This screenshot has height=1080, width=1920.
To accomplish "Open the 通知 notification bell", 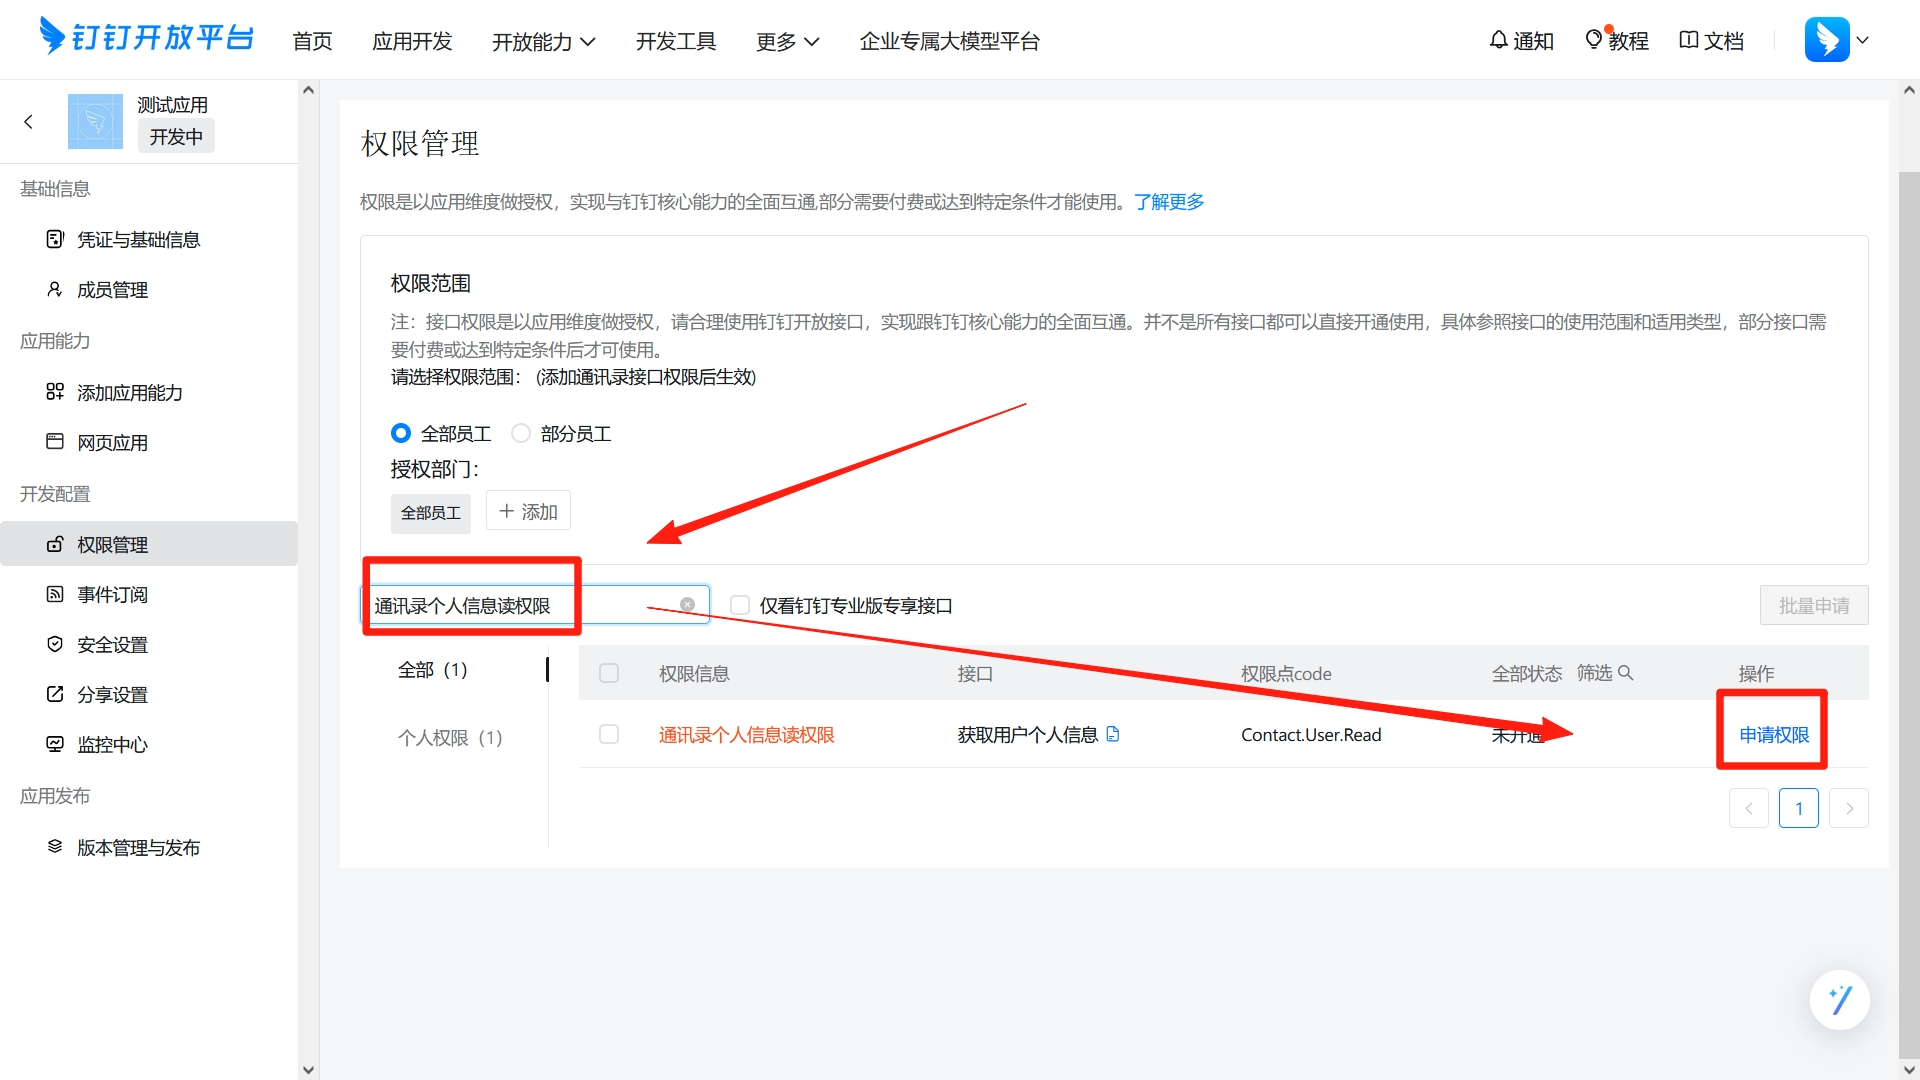I will pyautogui.click(x=1521, y=41).
